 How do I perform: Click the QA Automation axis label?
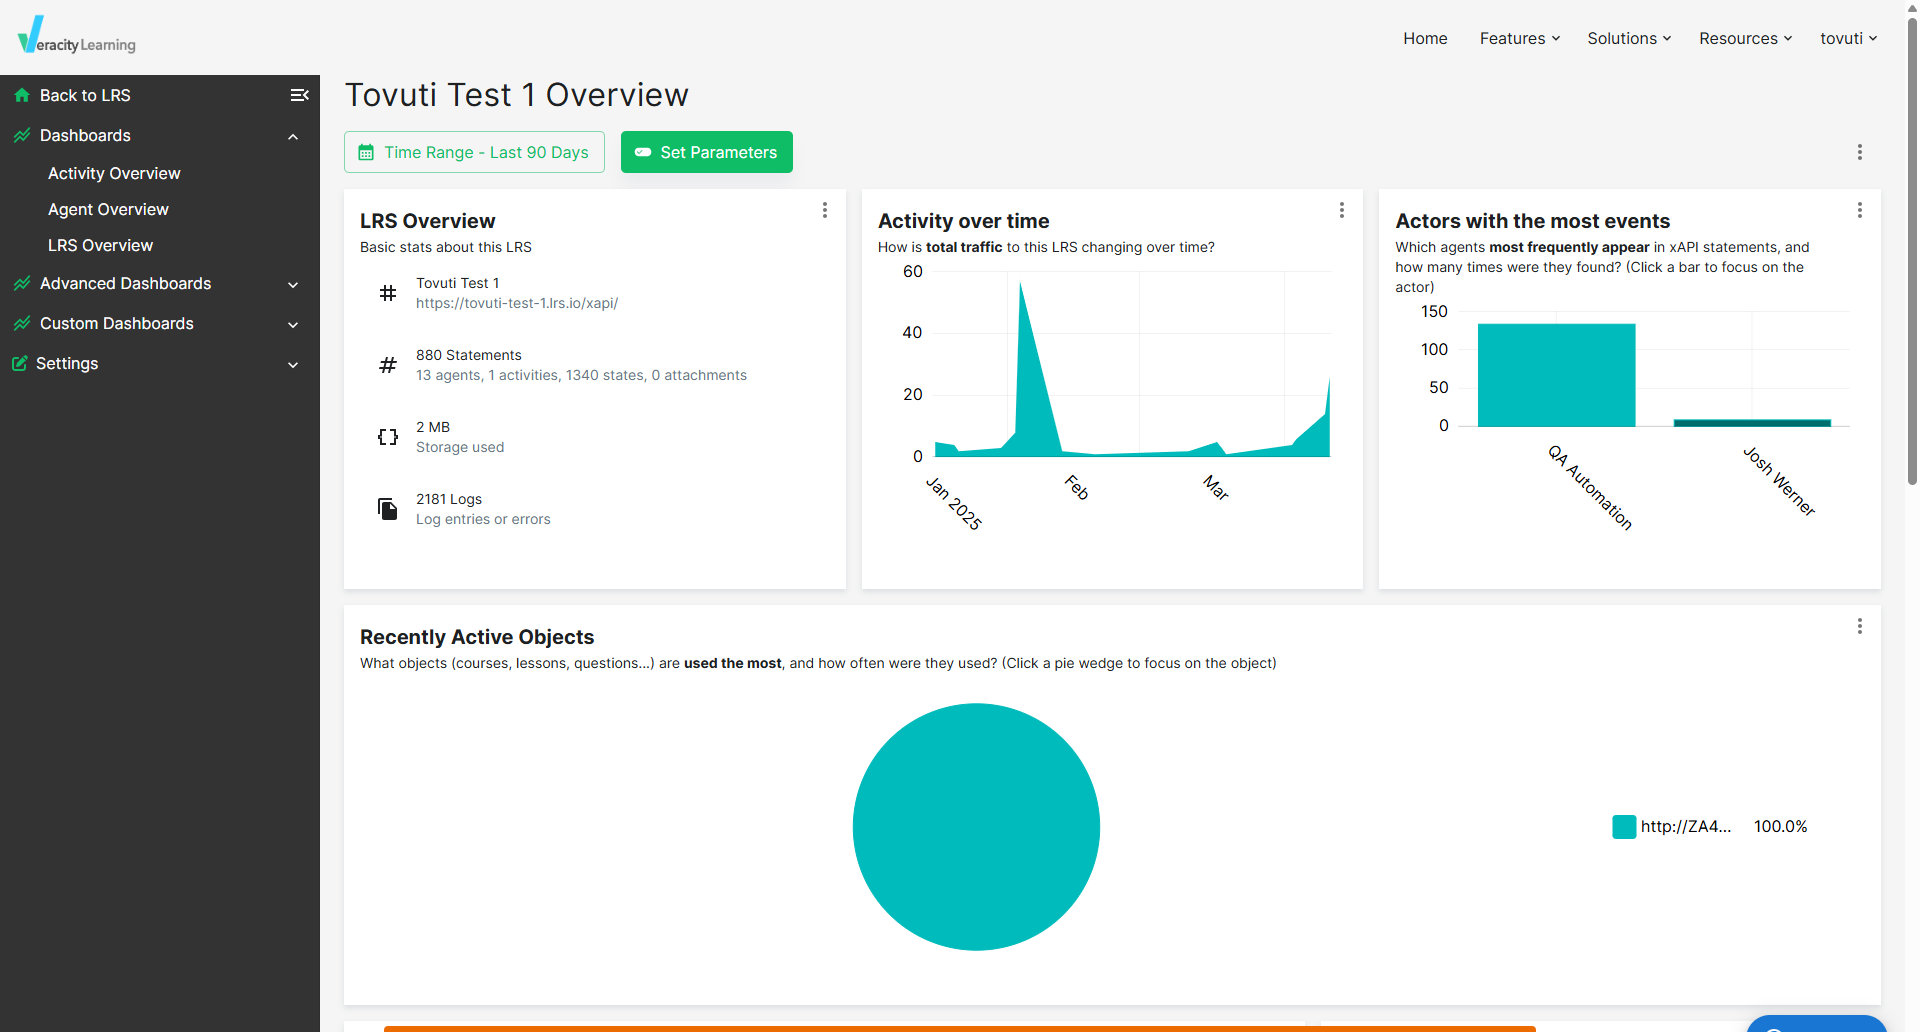1591,487
